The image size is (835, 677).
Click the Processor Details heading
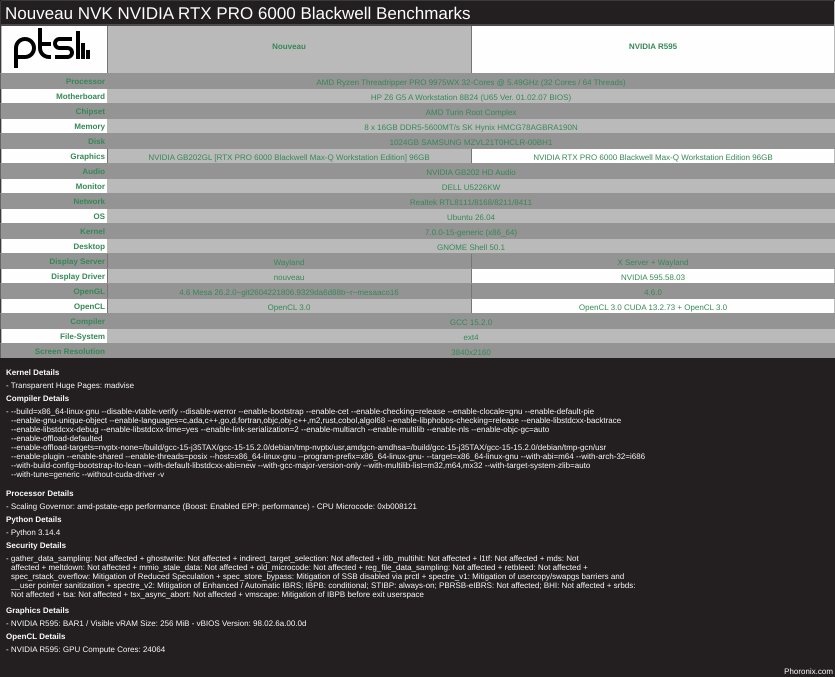pyautogui.click(x=39, y=493)
